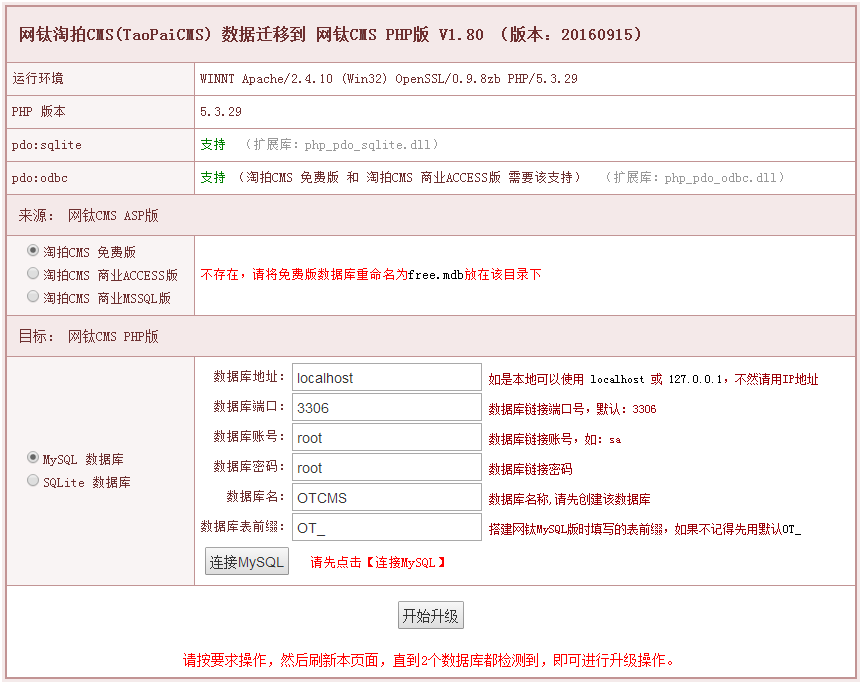Click the 开始升级 button
Viewport: 862px width, 684px height.
(431, 615)
